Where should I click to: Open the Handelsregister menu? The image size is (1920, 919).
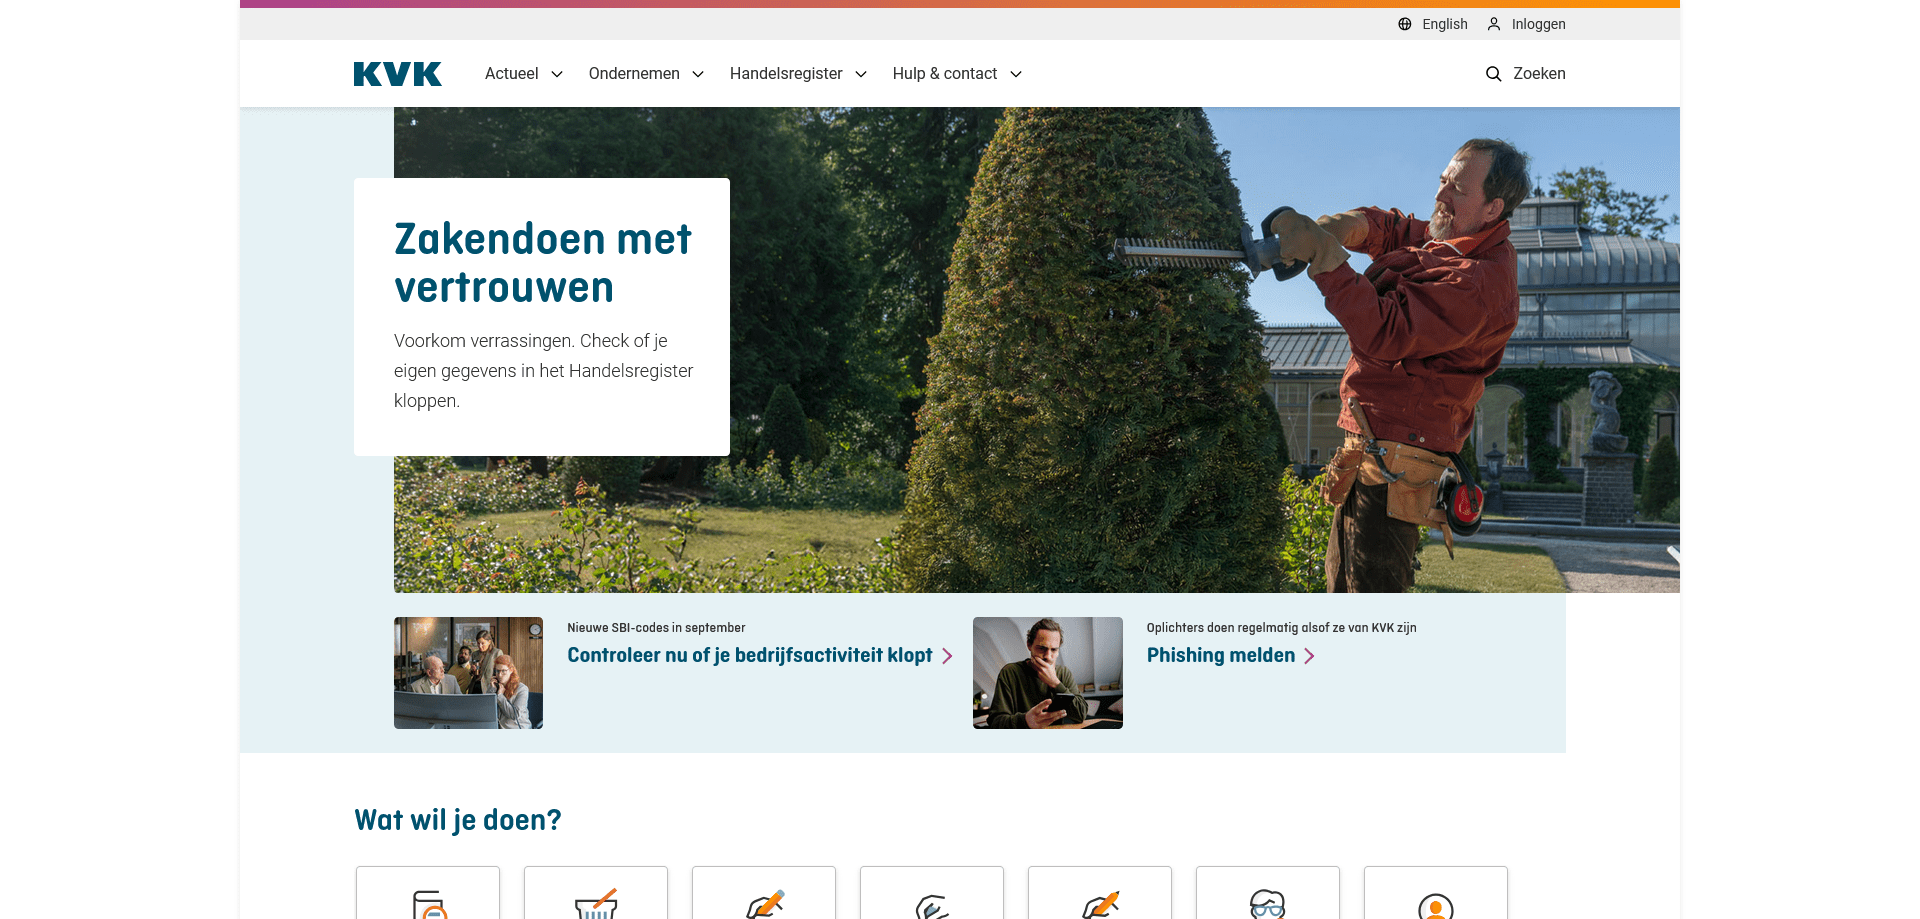[798, 74]
